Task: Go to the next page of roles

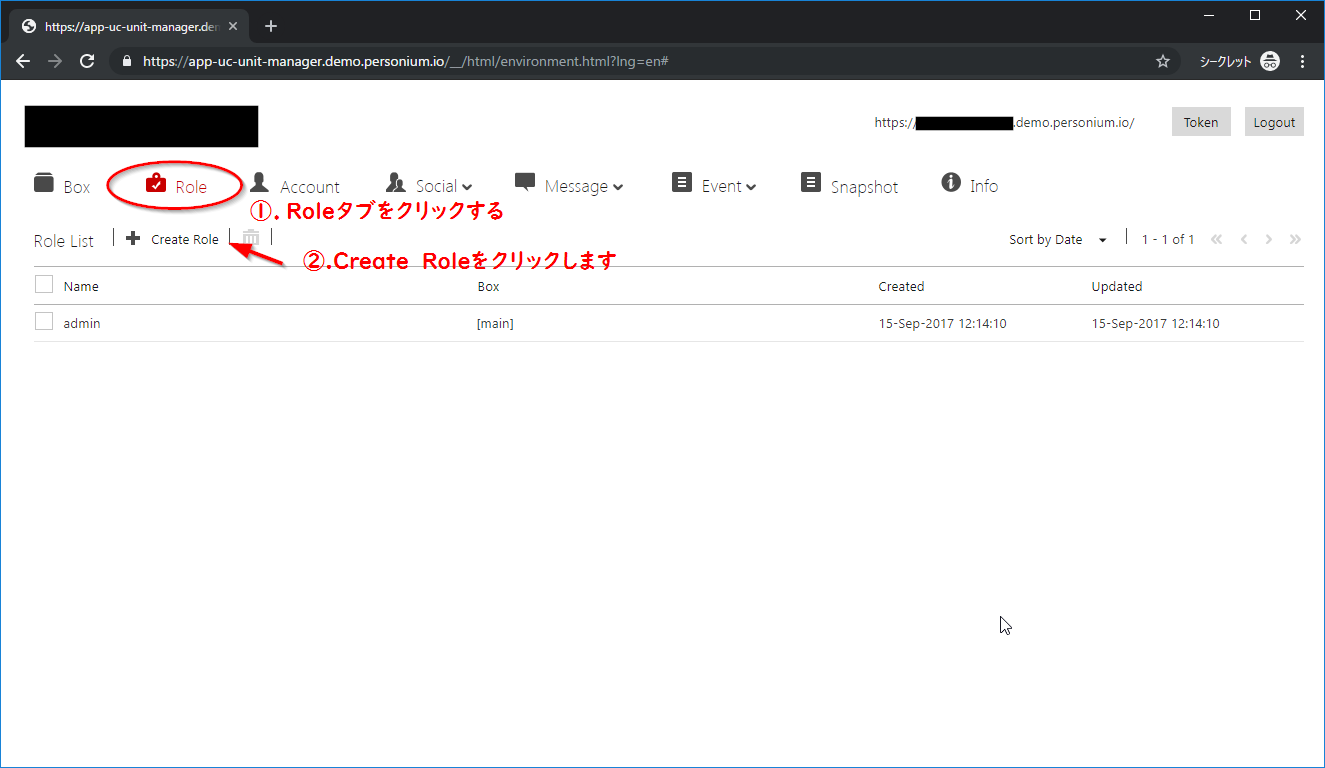Action: point(1269,239)
